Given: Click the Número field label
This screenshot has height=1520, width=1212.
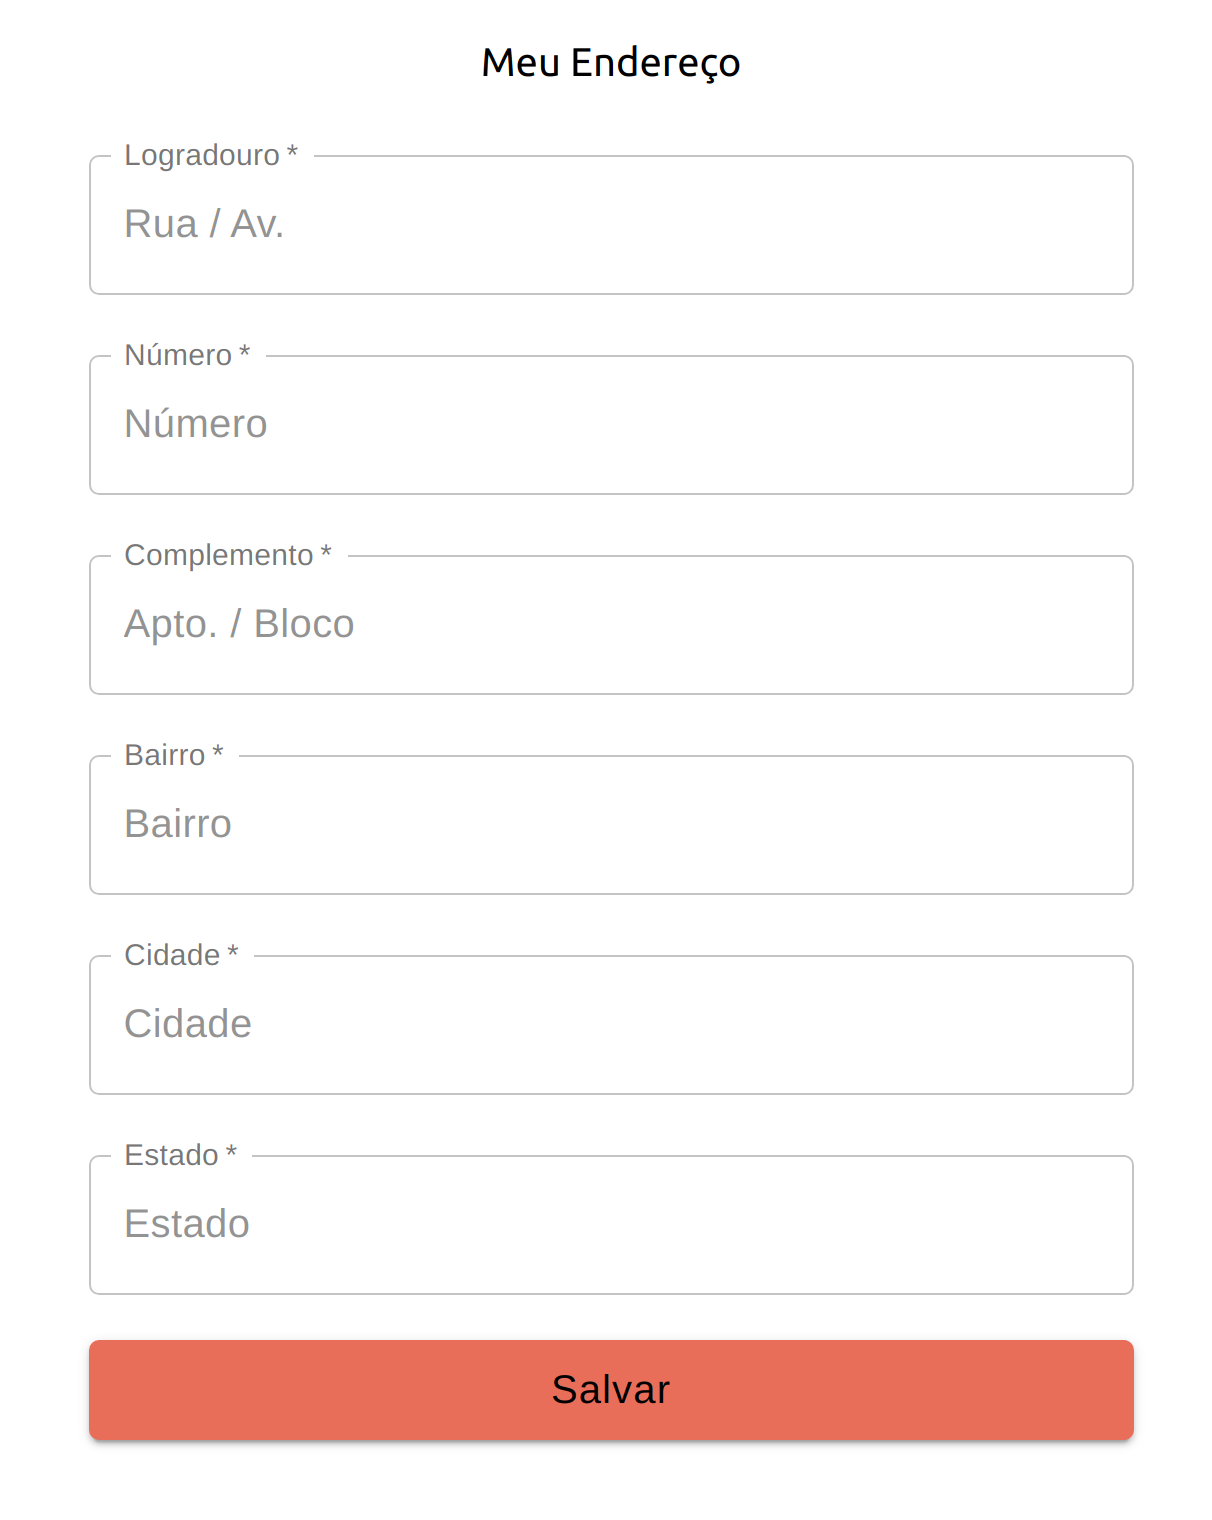Looking at the screenshot, I should (x=179, y=355).
